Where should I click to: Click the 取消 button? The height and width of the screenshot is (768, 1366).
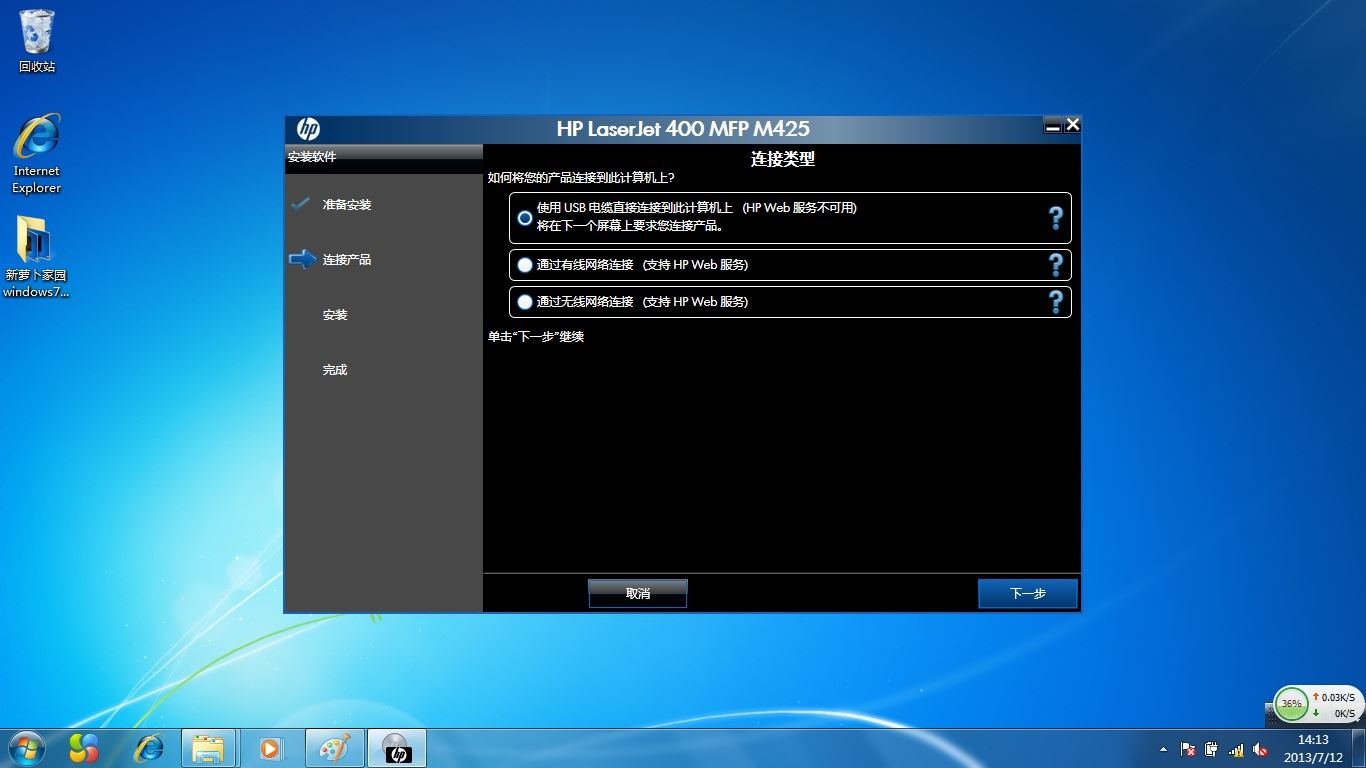point(638,593)
